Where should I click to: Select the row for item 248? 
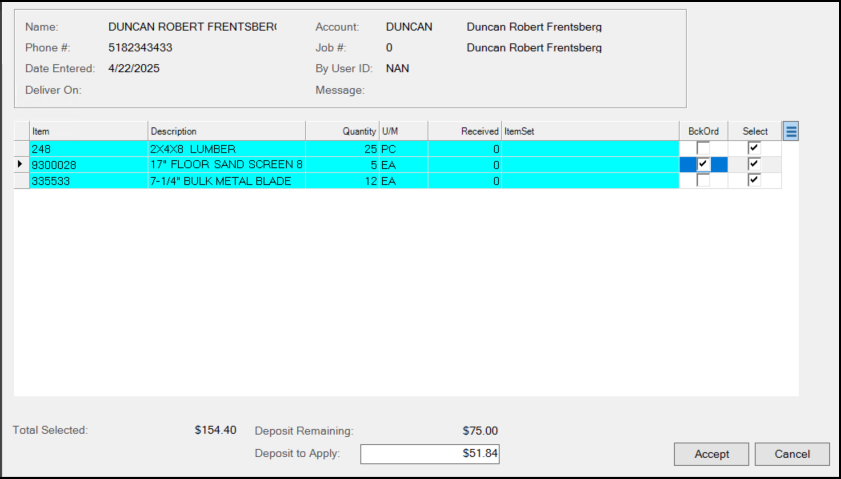coord(88,148)
